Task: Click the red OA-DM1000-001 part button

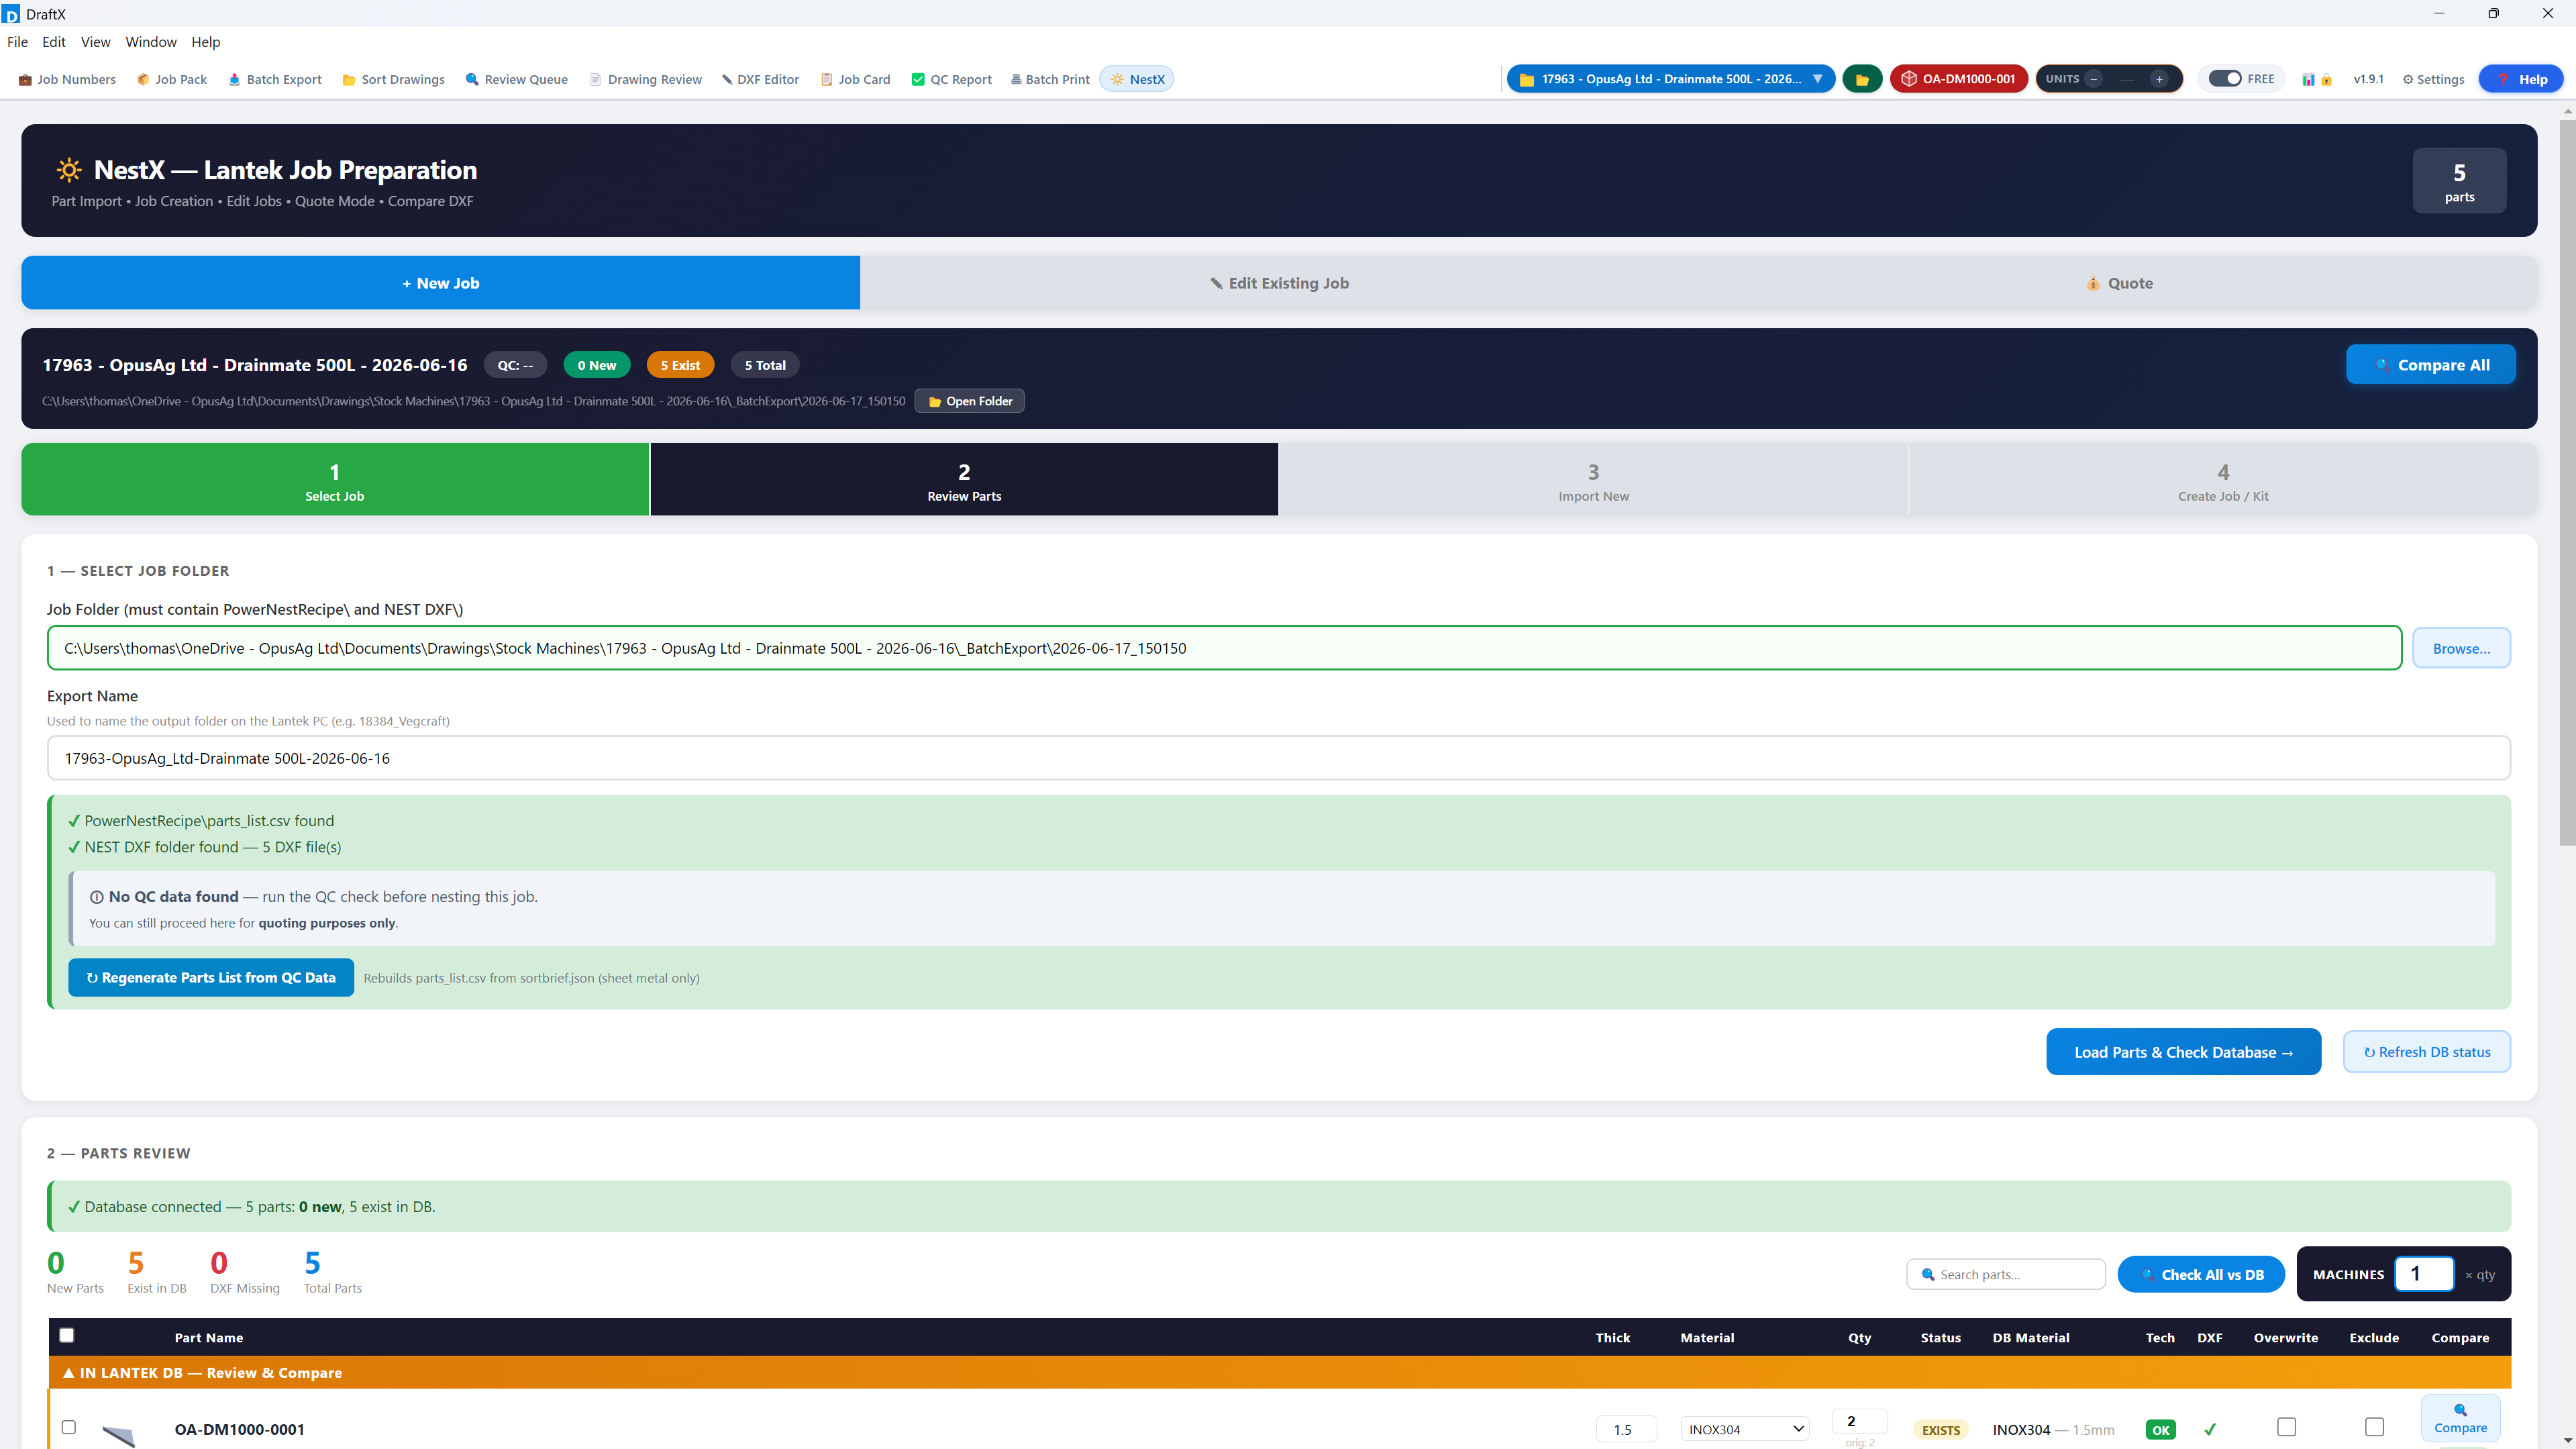Action: point(1958,79)
